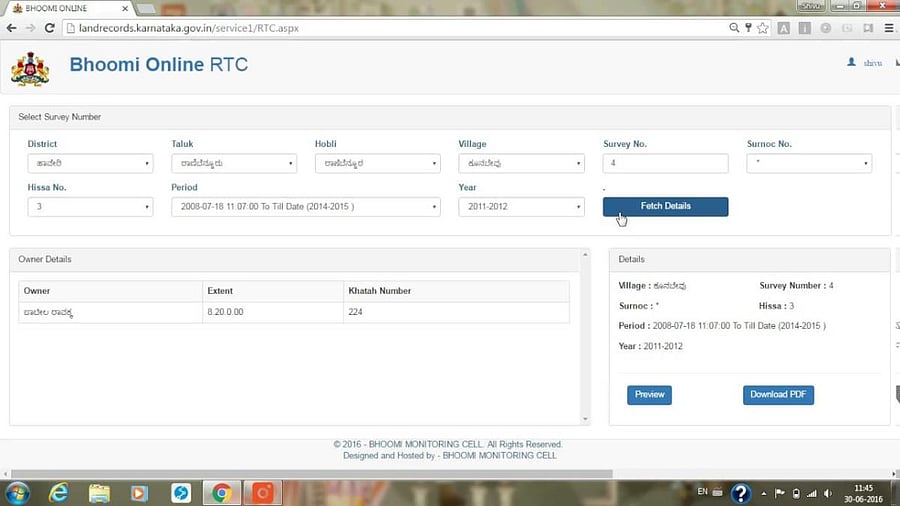
Task: Open the Windows Start menu
Action: tap(18, 493)
